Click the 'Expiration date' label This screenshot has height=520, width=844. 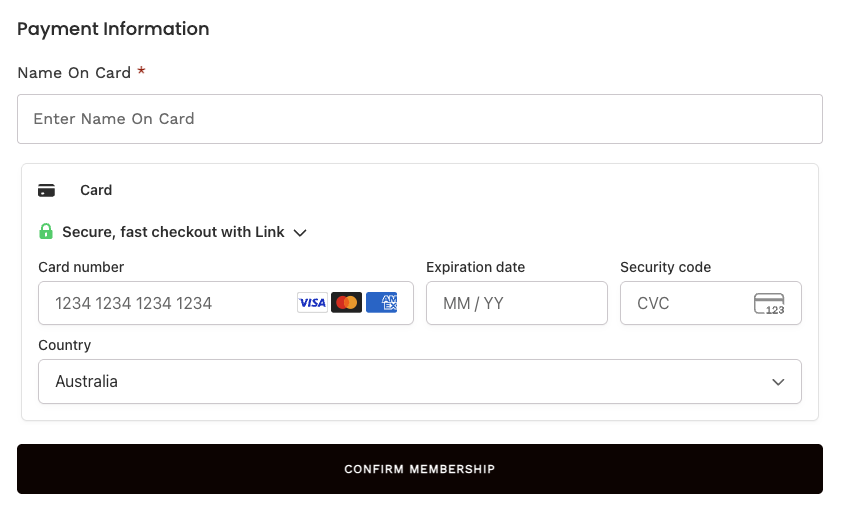(475, 267)
